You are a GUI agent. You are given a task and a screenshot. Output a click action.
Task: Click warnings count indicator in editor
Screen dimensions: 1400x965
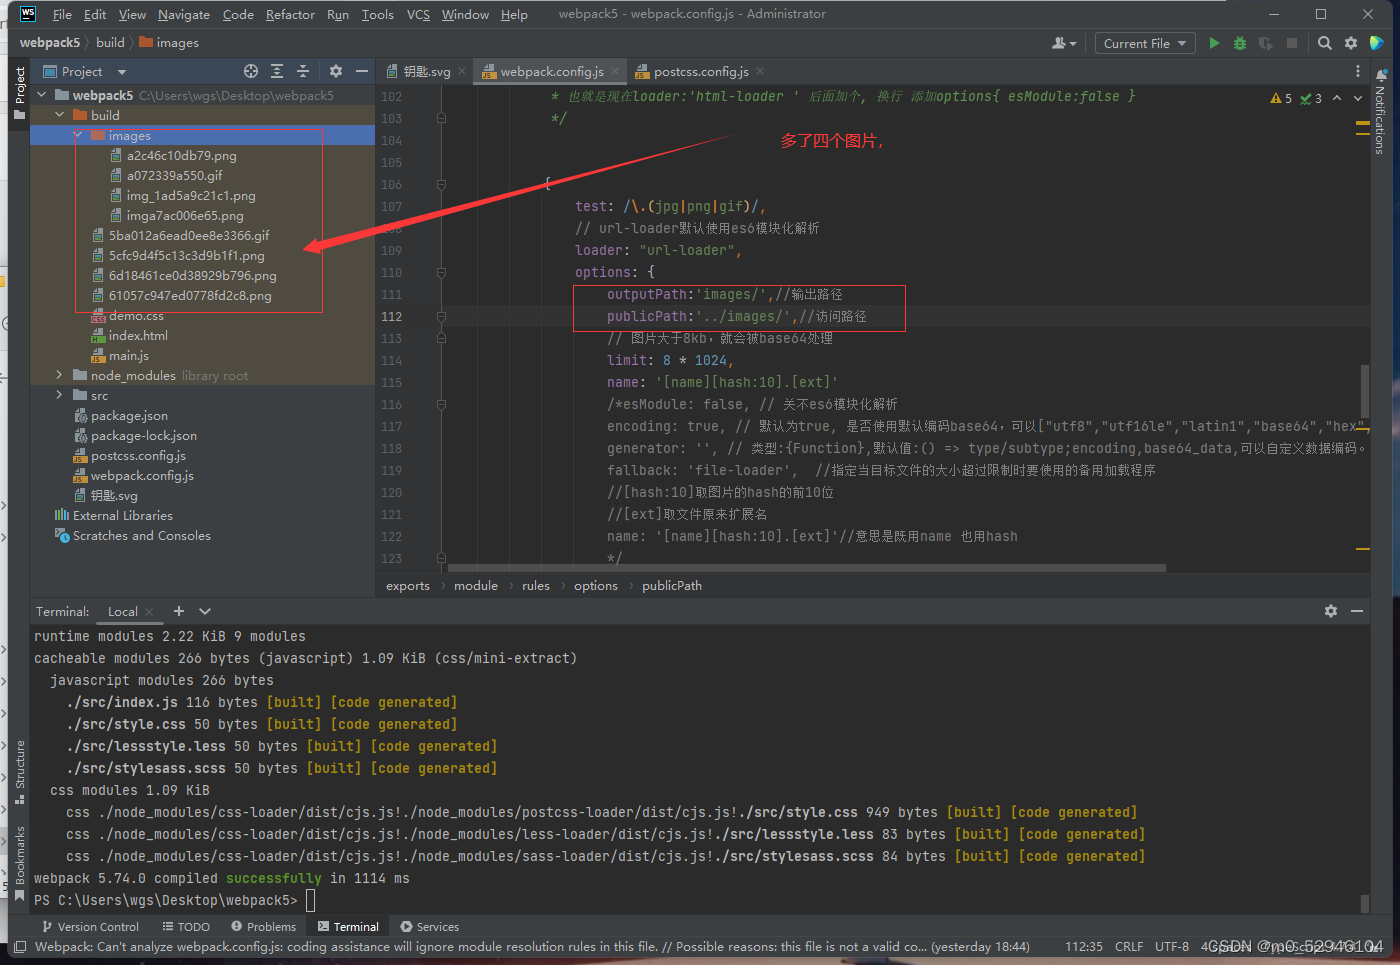tap(1281, 98)
